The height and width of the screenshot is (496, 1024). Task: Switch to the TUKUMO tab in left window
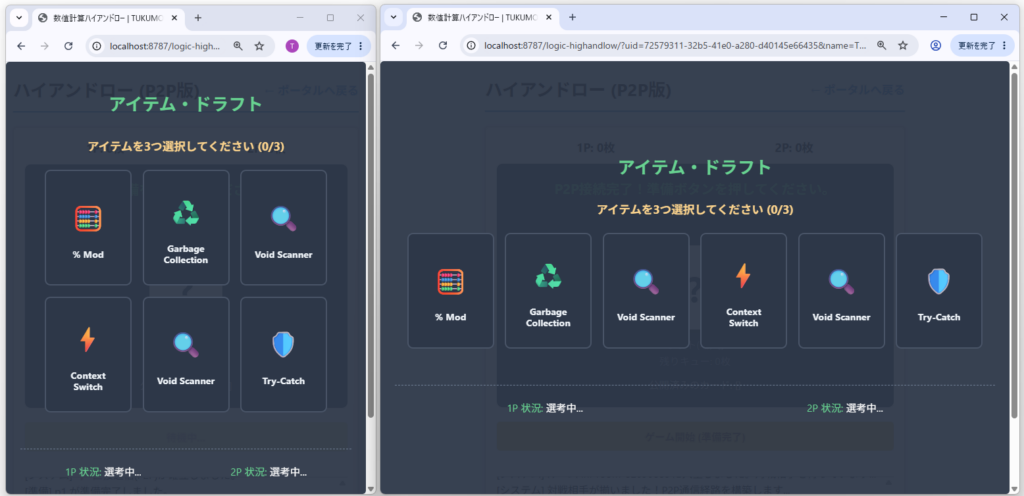coord(108,18)
